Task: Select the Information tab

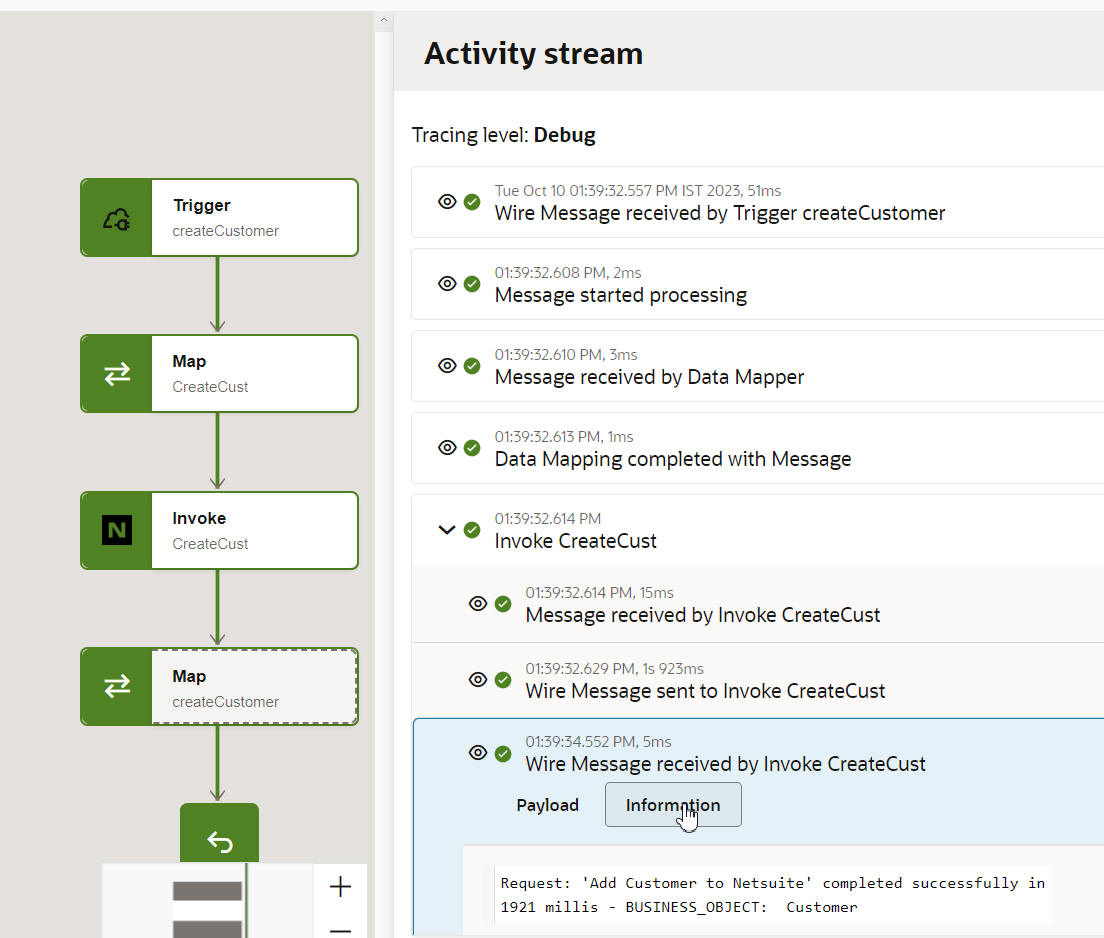Action: 673,805
